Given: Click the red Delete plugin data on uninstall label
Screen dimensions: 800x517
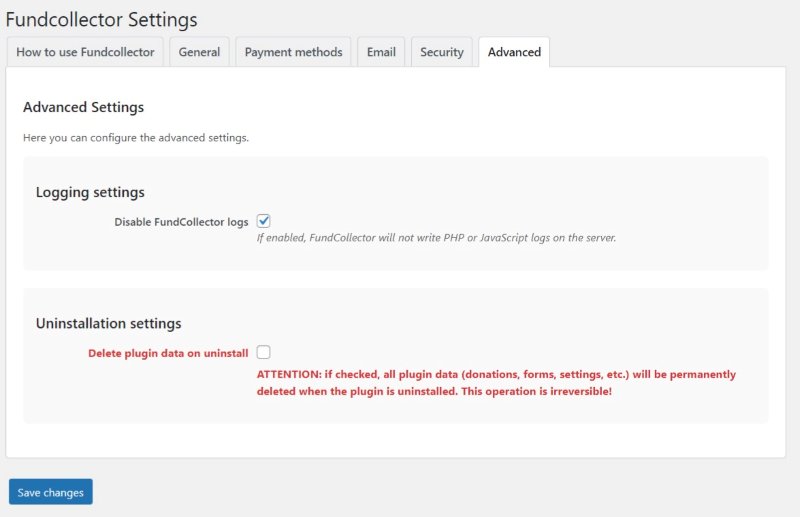Looking at the screenshot, I should click(x=168, y=353).
